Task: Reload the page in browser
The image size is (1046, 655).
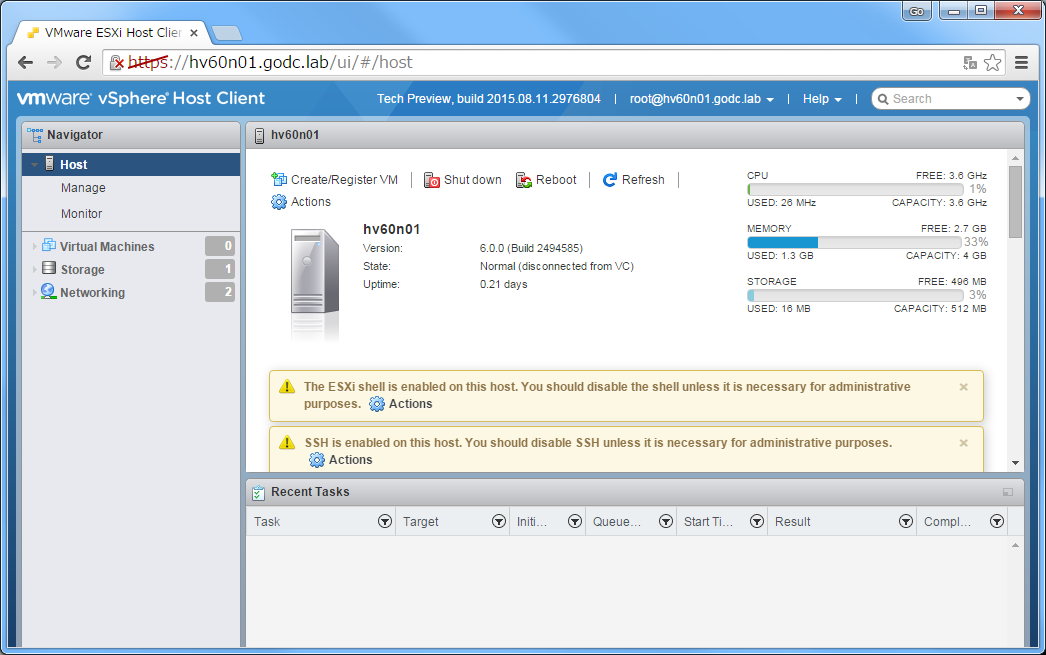Action: pyautogui.click(x=83, y=63)
